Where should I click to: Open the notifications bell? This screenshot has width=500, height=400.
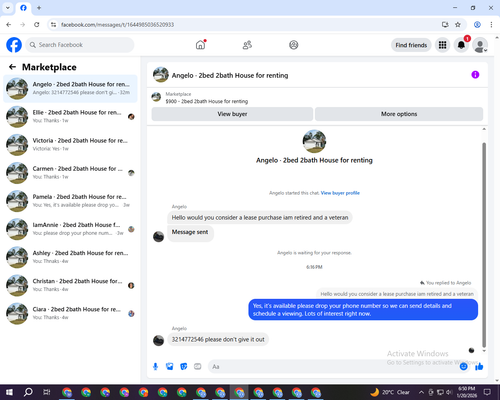tap(461, 45)
